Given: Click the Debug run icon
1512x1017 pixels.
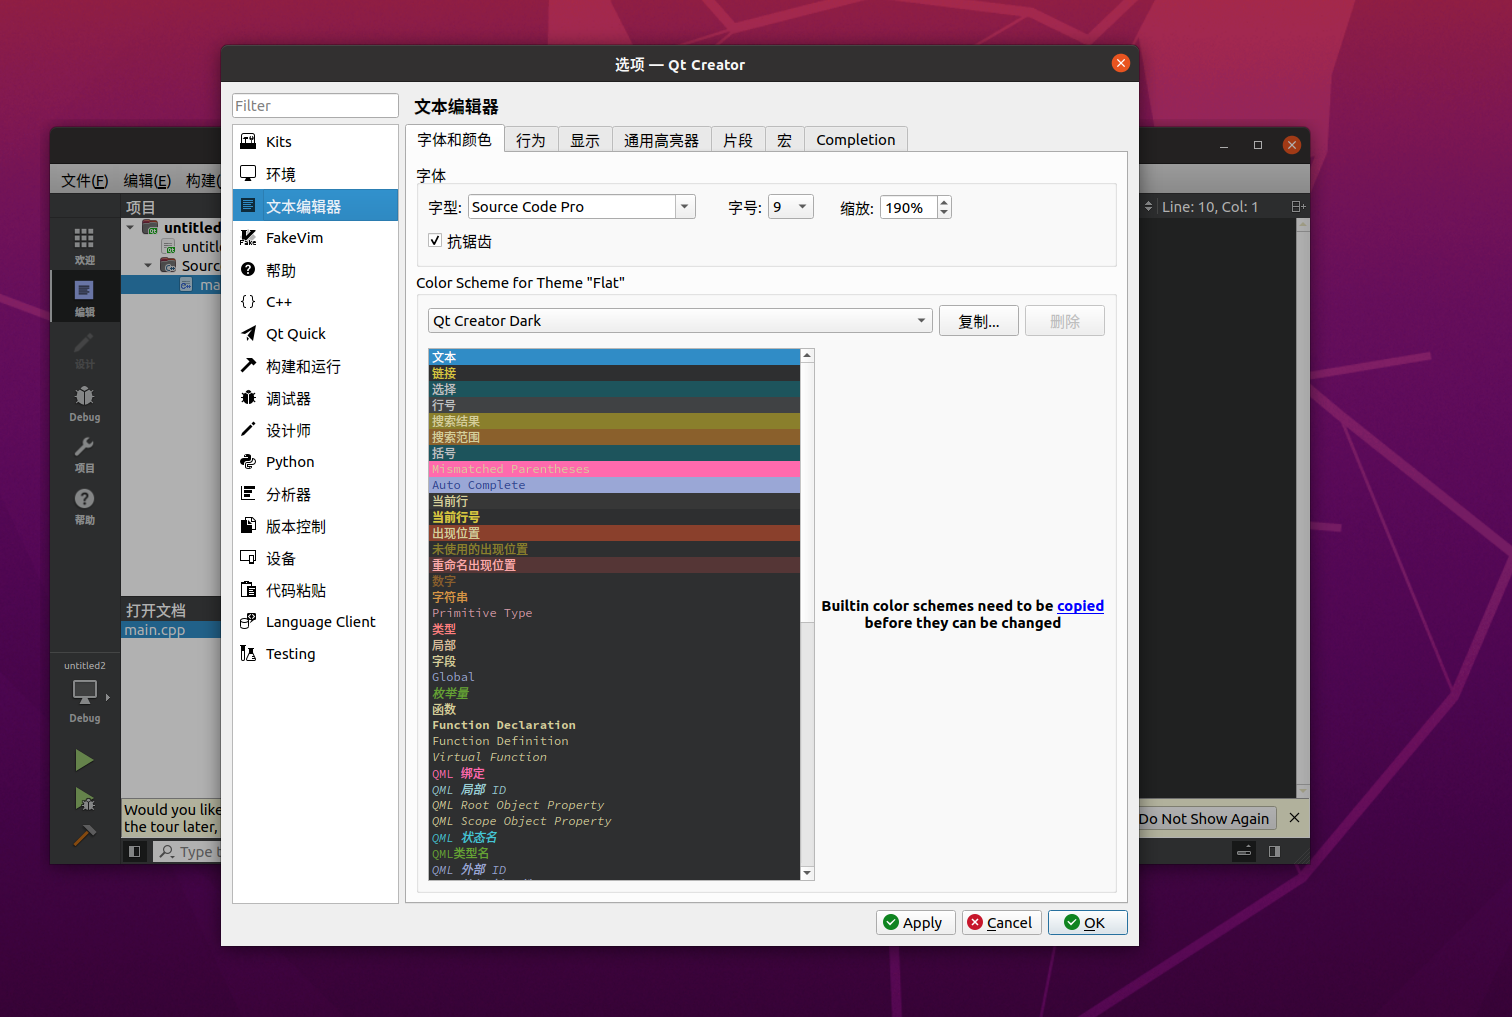Looking at the screenshot, I should click(85, 798).
